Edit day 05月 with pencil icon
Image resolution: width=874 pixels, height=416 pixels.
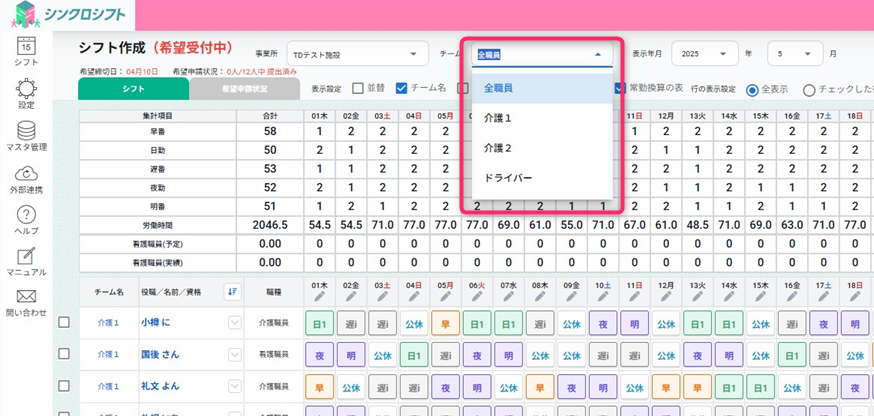pos(445,296)
